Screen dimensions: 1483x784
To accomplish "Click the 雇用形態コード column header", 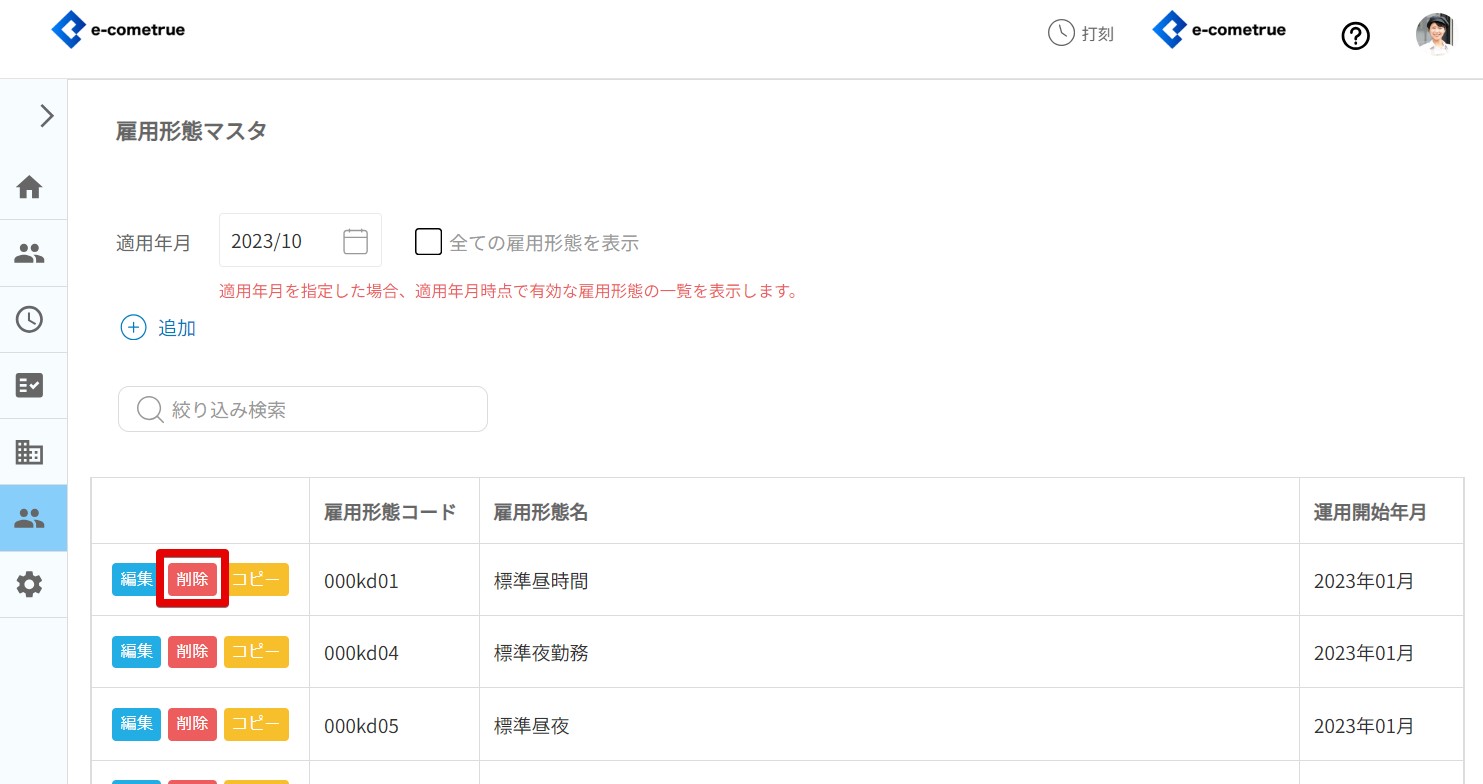I will point(390,512).
